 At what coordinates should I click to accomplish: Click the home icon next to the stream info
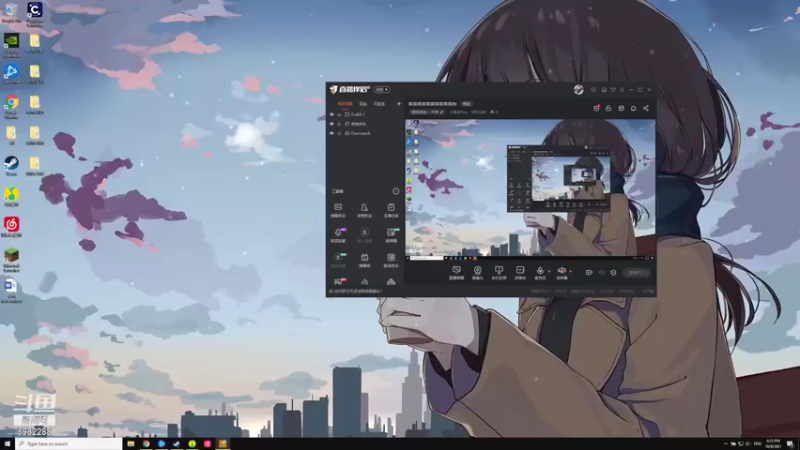click(493, 112)
